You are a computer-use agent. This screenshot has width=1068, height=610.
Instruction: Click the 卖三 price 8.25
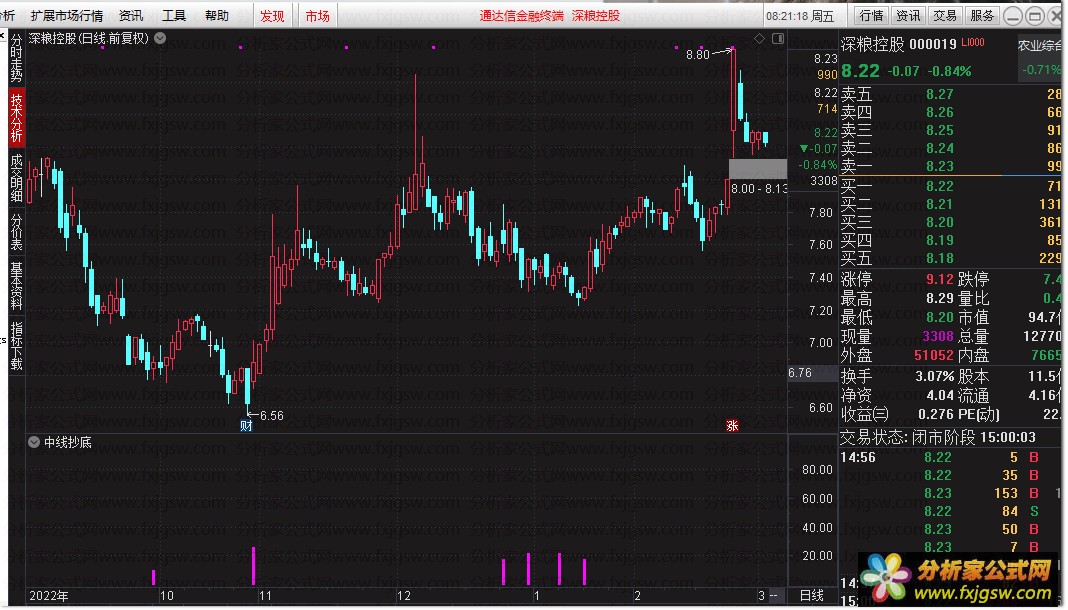point(939,131)
